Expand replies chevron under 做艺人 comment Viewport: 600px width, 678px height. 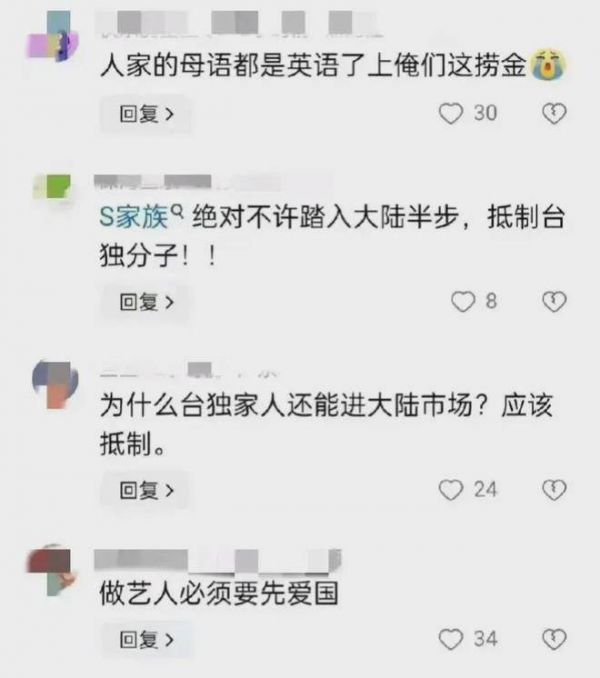[x=169, y=640]
